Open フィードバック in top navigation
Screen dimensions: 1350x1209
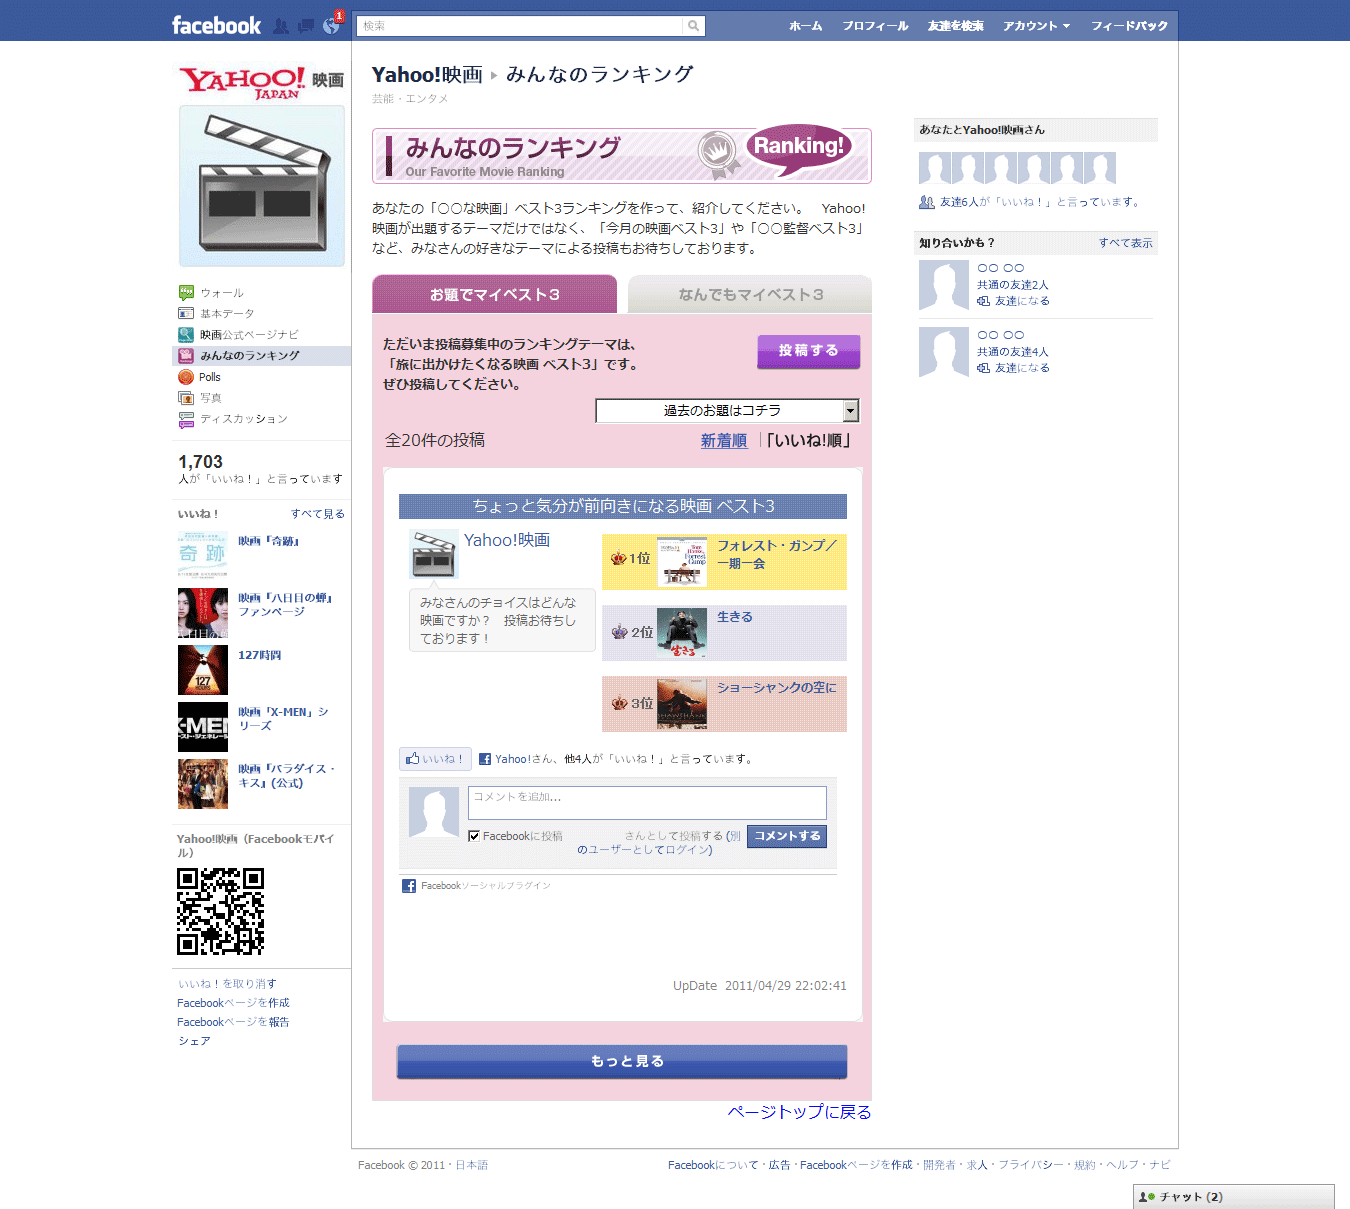pos(1129,26)
